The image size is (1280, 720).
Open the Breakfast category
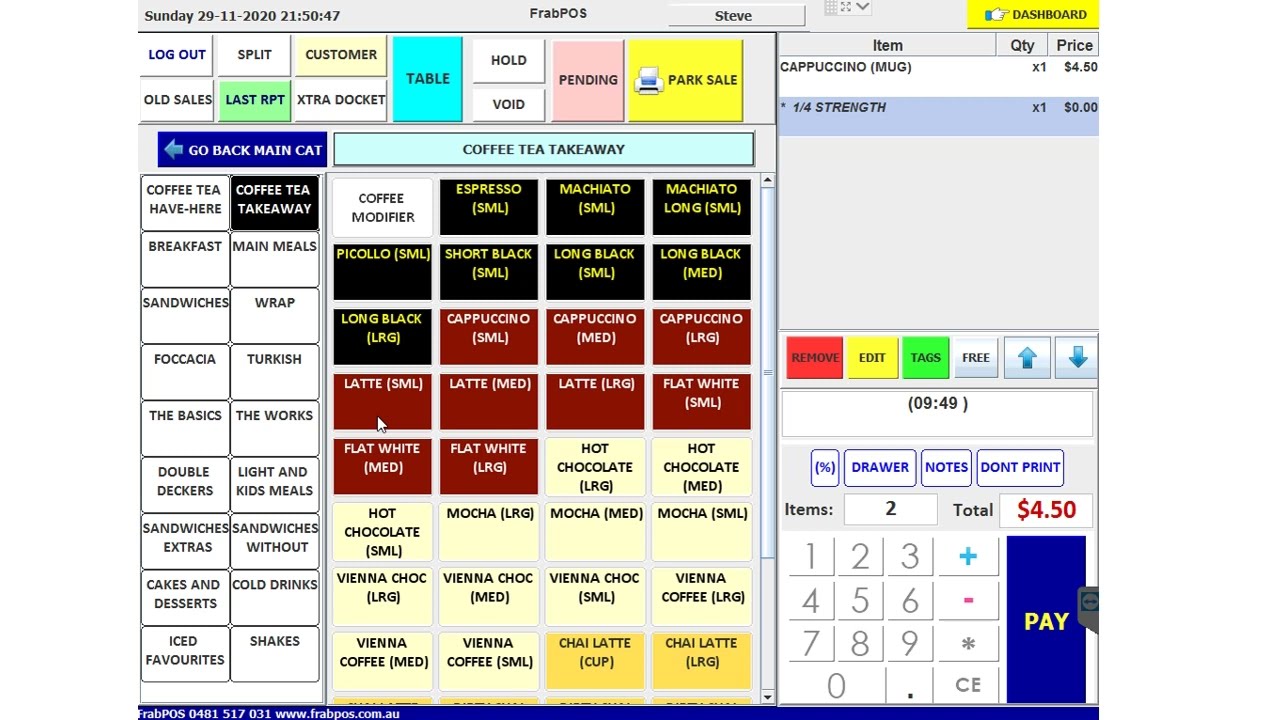coord(185,258)
